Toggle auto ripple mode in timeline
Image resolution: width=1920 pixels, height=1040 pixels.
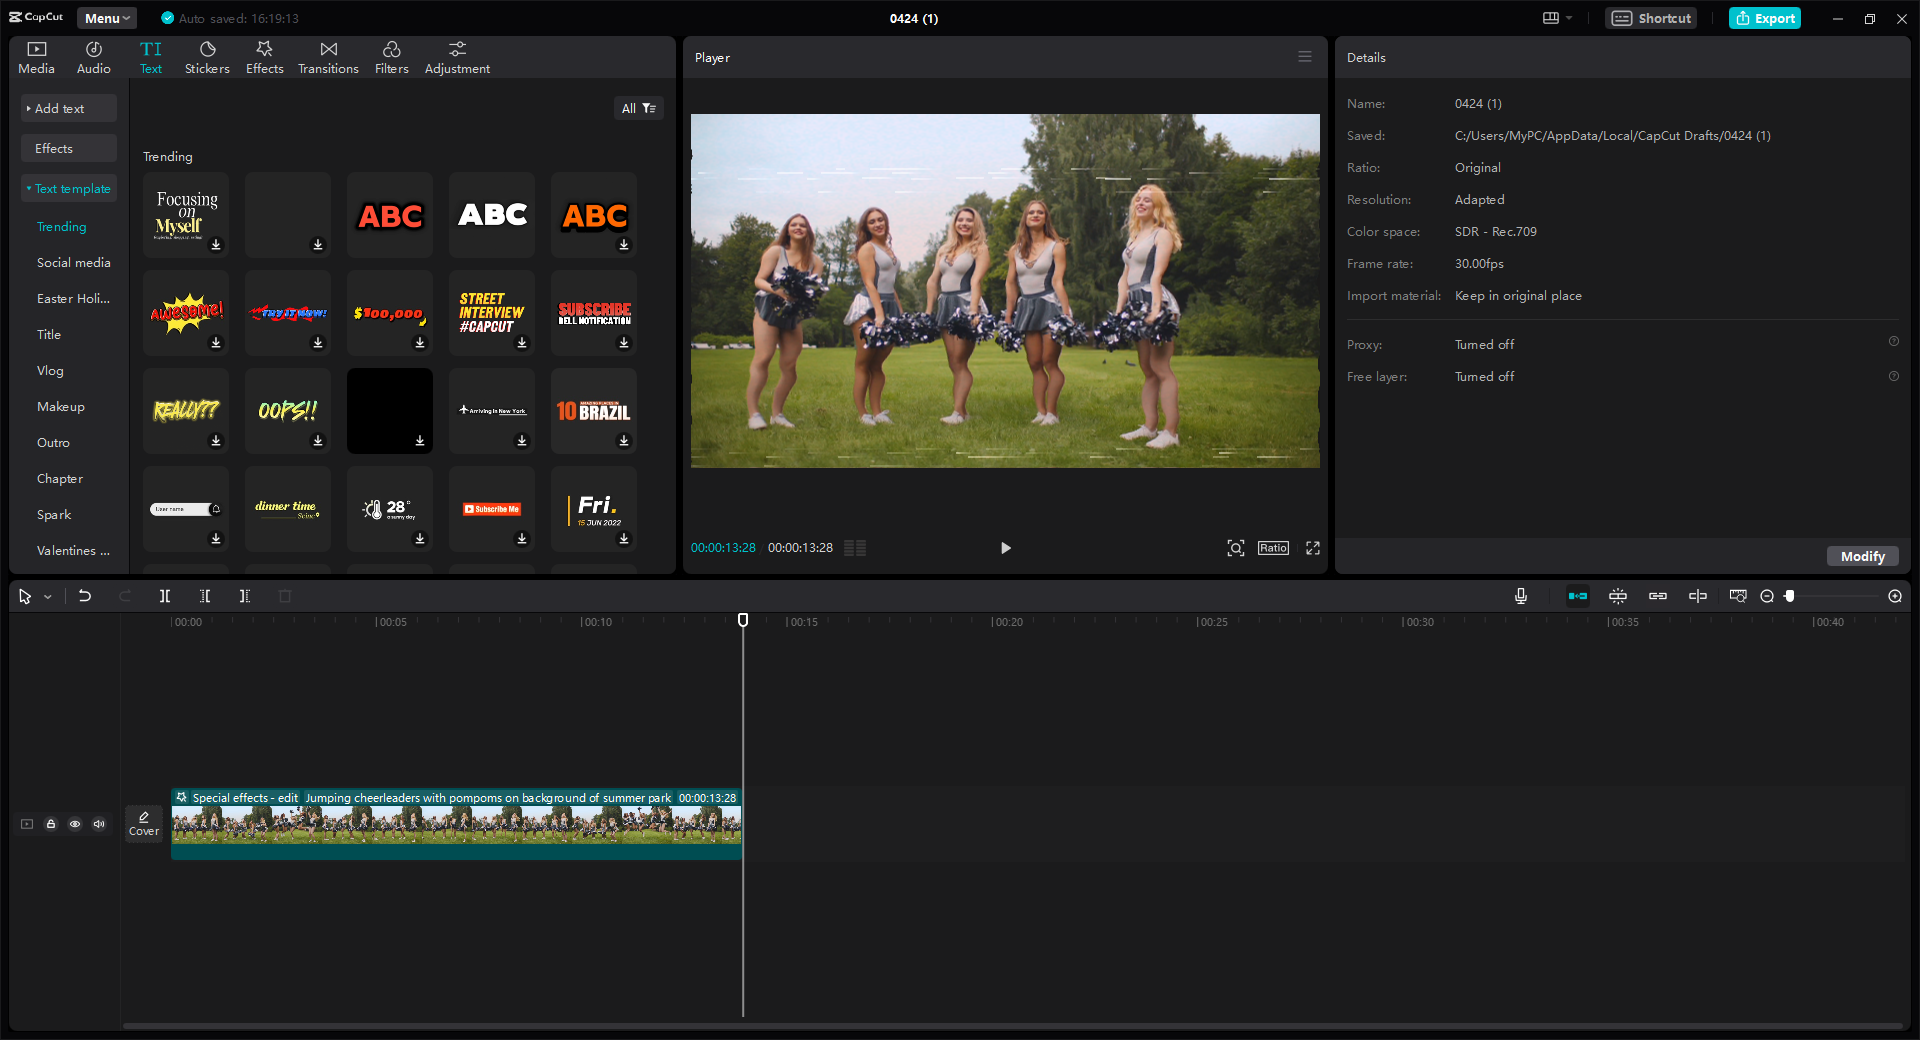point(1578,596)
